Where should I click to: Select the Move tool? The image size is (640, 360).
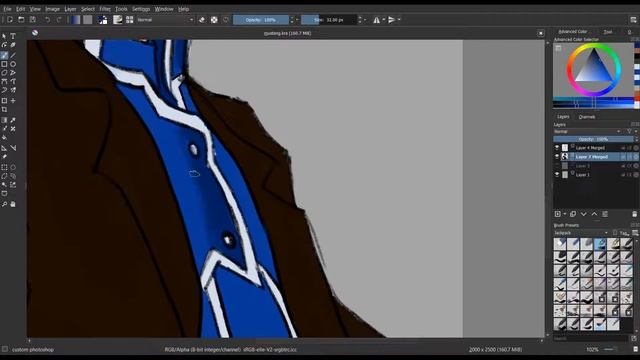(x=13, y=100)
